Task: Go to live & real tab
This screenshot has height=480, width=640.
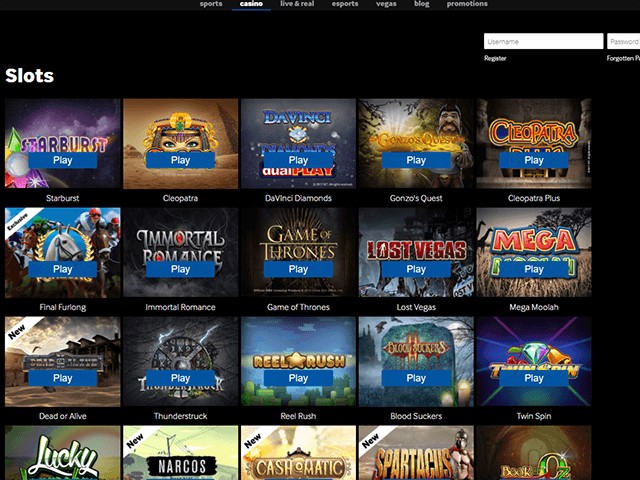Action: point(297,4)
